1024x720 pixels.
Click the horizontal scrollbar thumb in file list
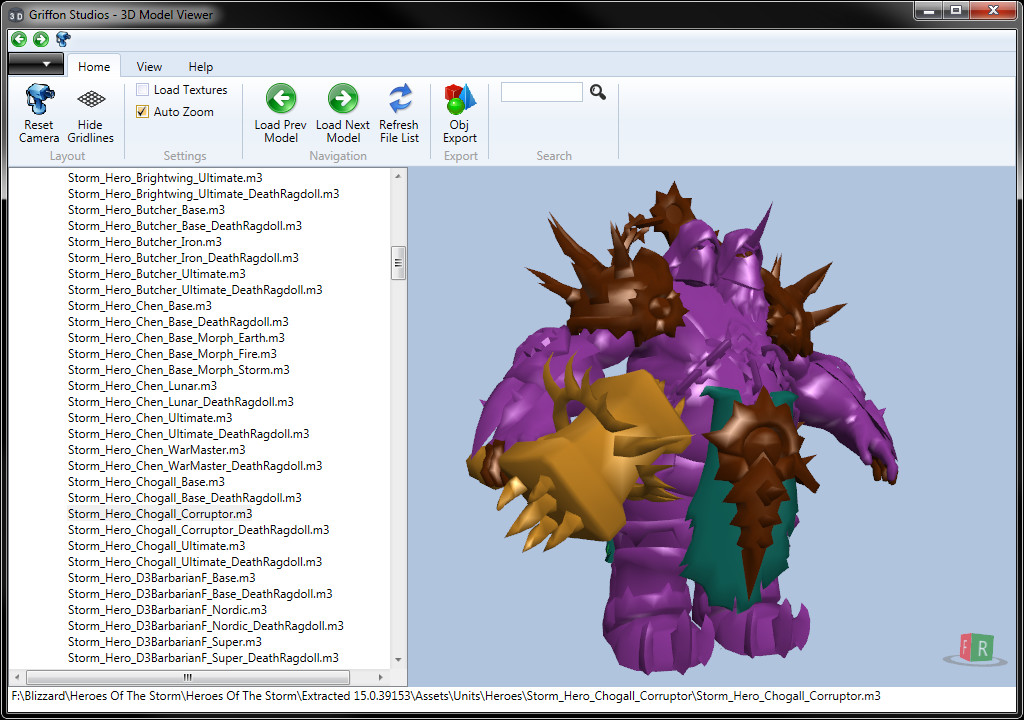point(188,677)
